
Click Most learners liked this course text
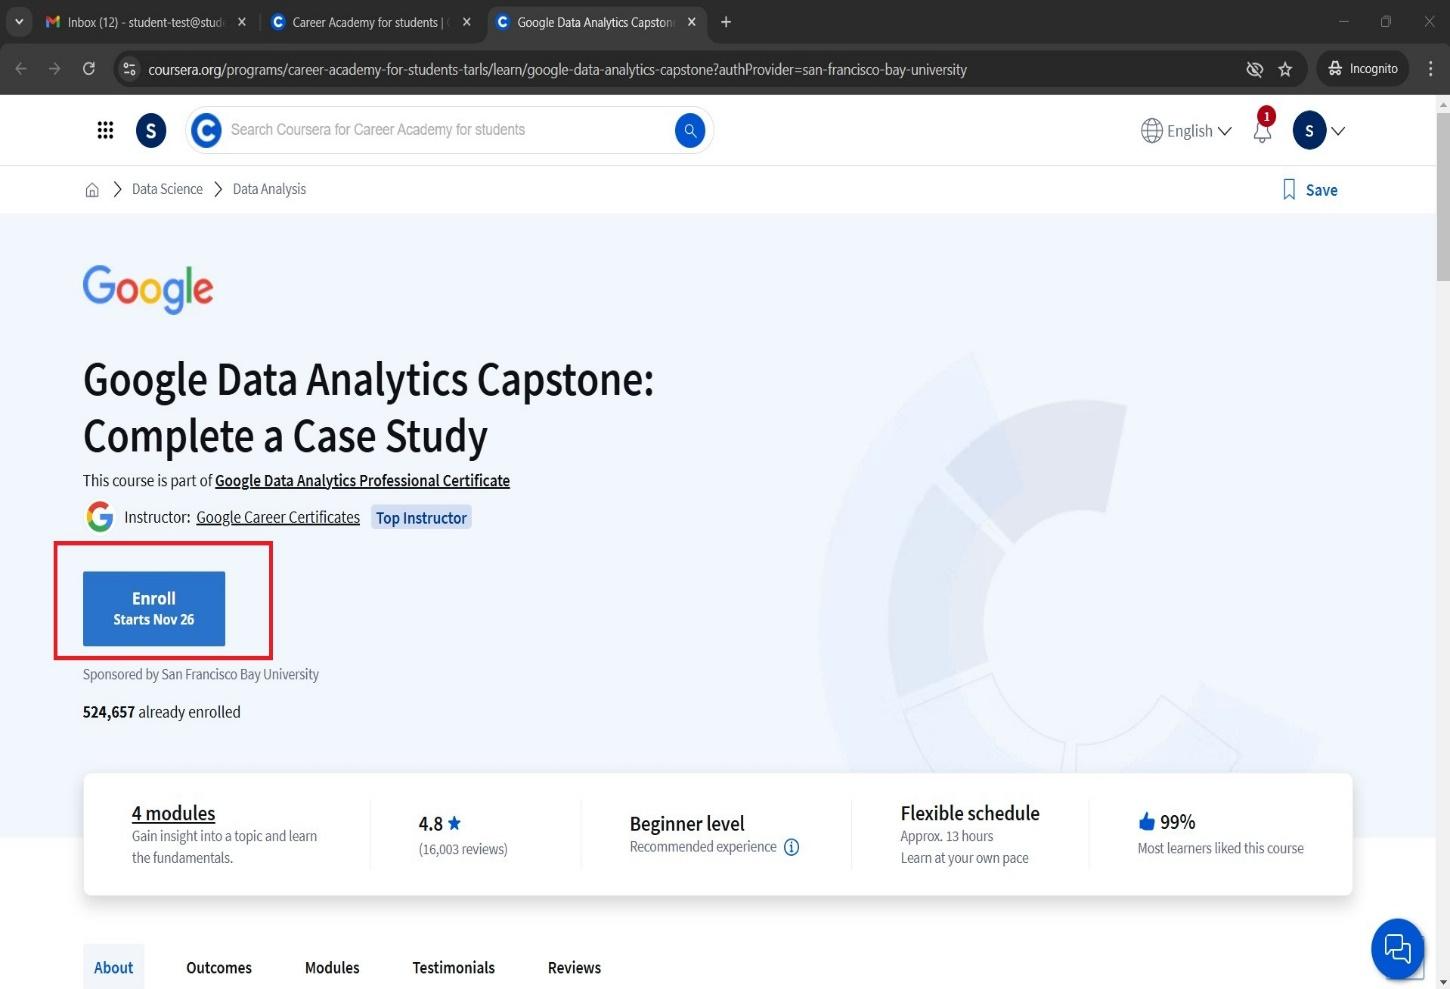pyautogui.click(x=1220, y=848)
